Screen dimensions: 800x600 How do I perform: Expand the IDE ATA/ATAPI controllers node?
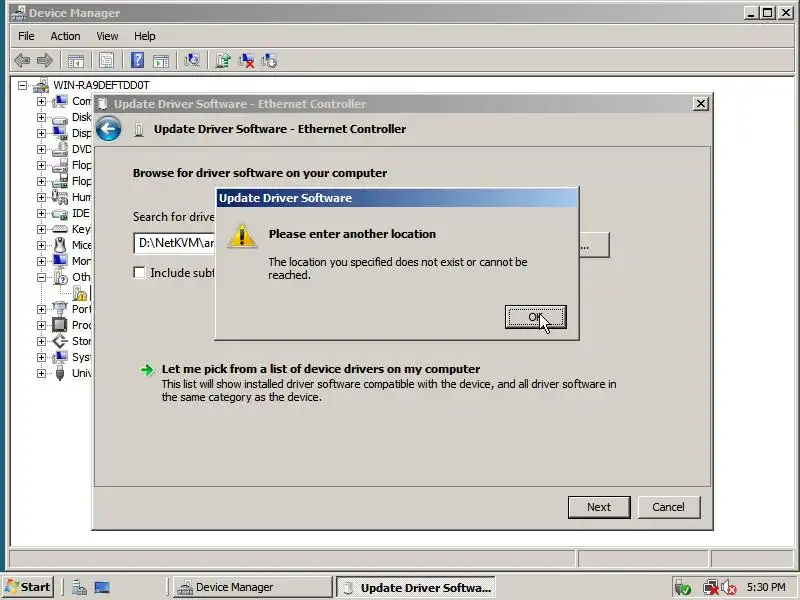(x=41, y=213)
